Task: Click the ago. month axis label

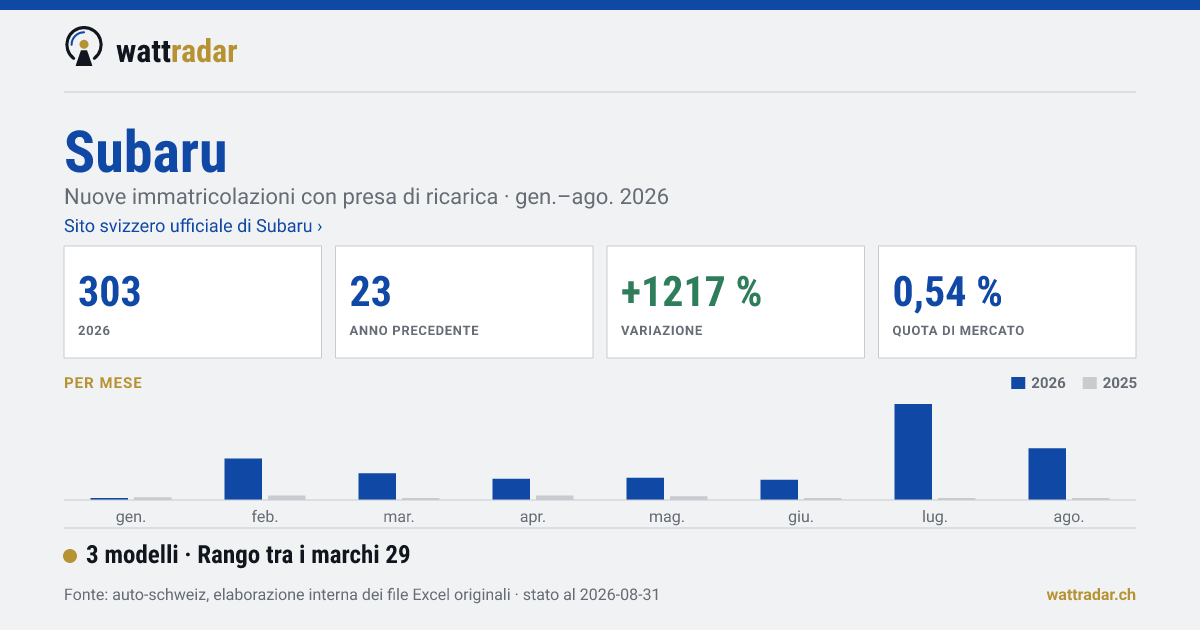Action: (x=1069, y=517)
